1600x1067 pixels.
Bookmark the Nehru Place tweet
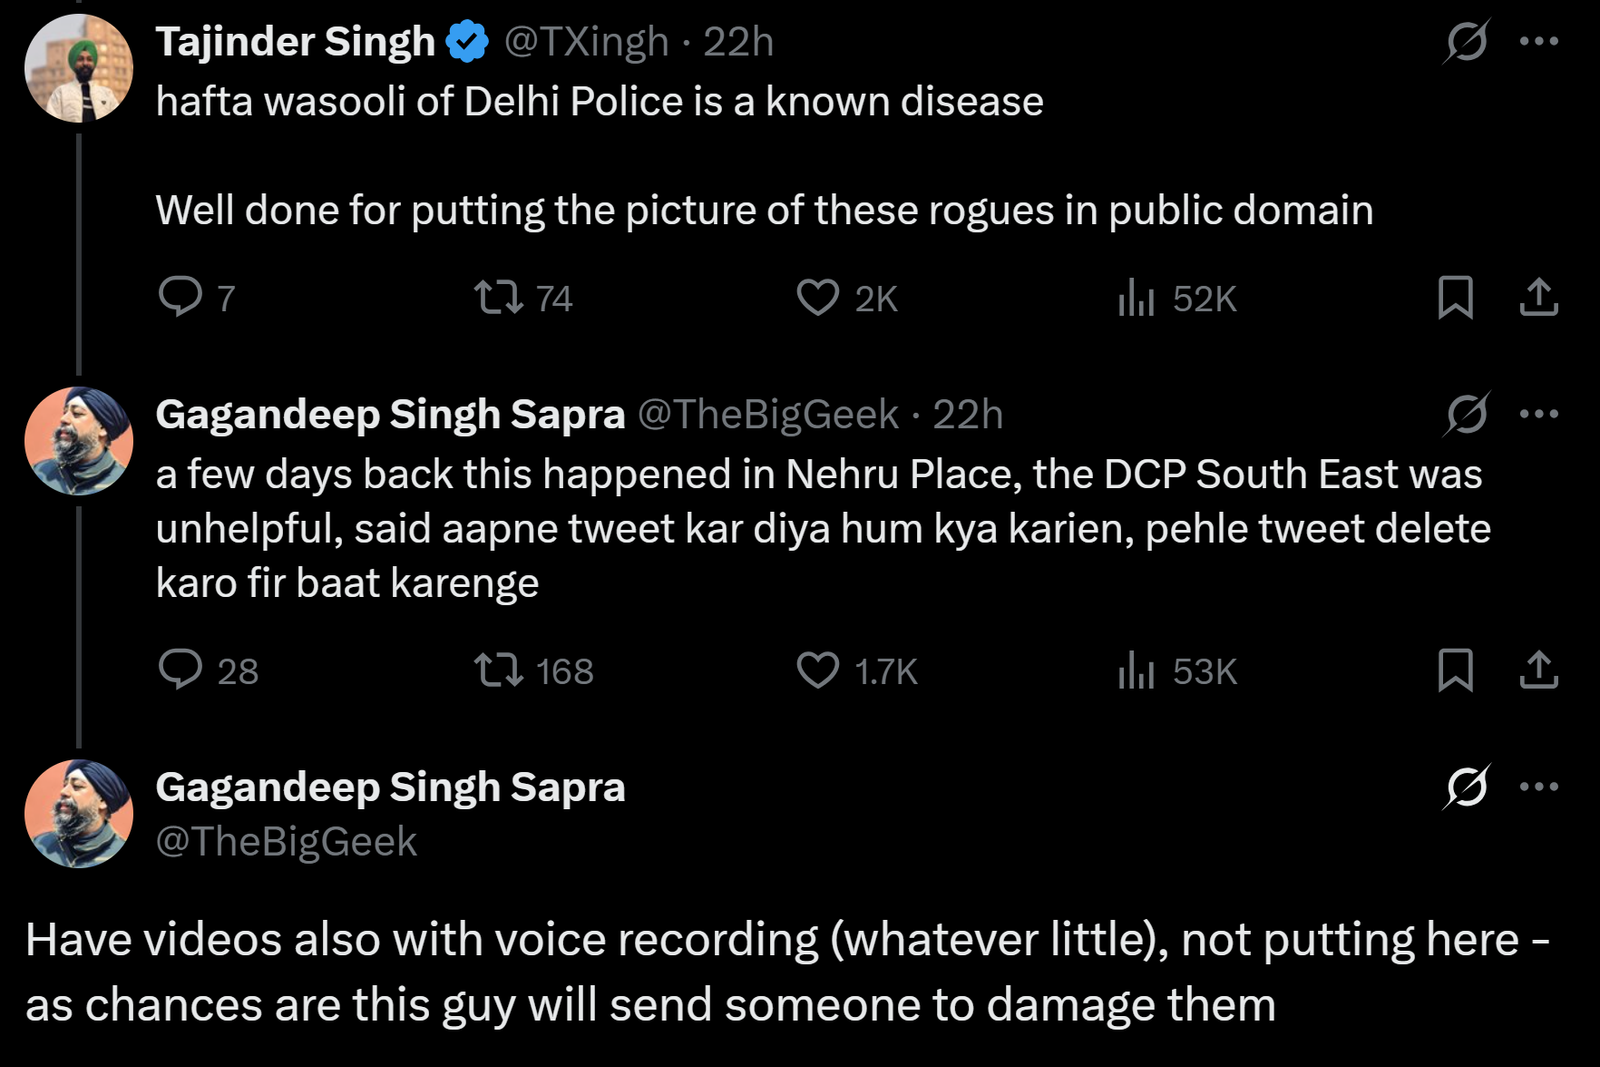click(x=1455, y=670)
